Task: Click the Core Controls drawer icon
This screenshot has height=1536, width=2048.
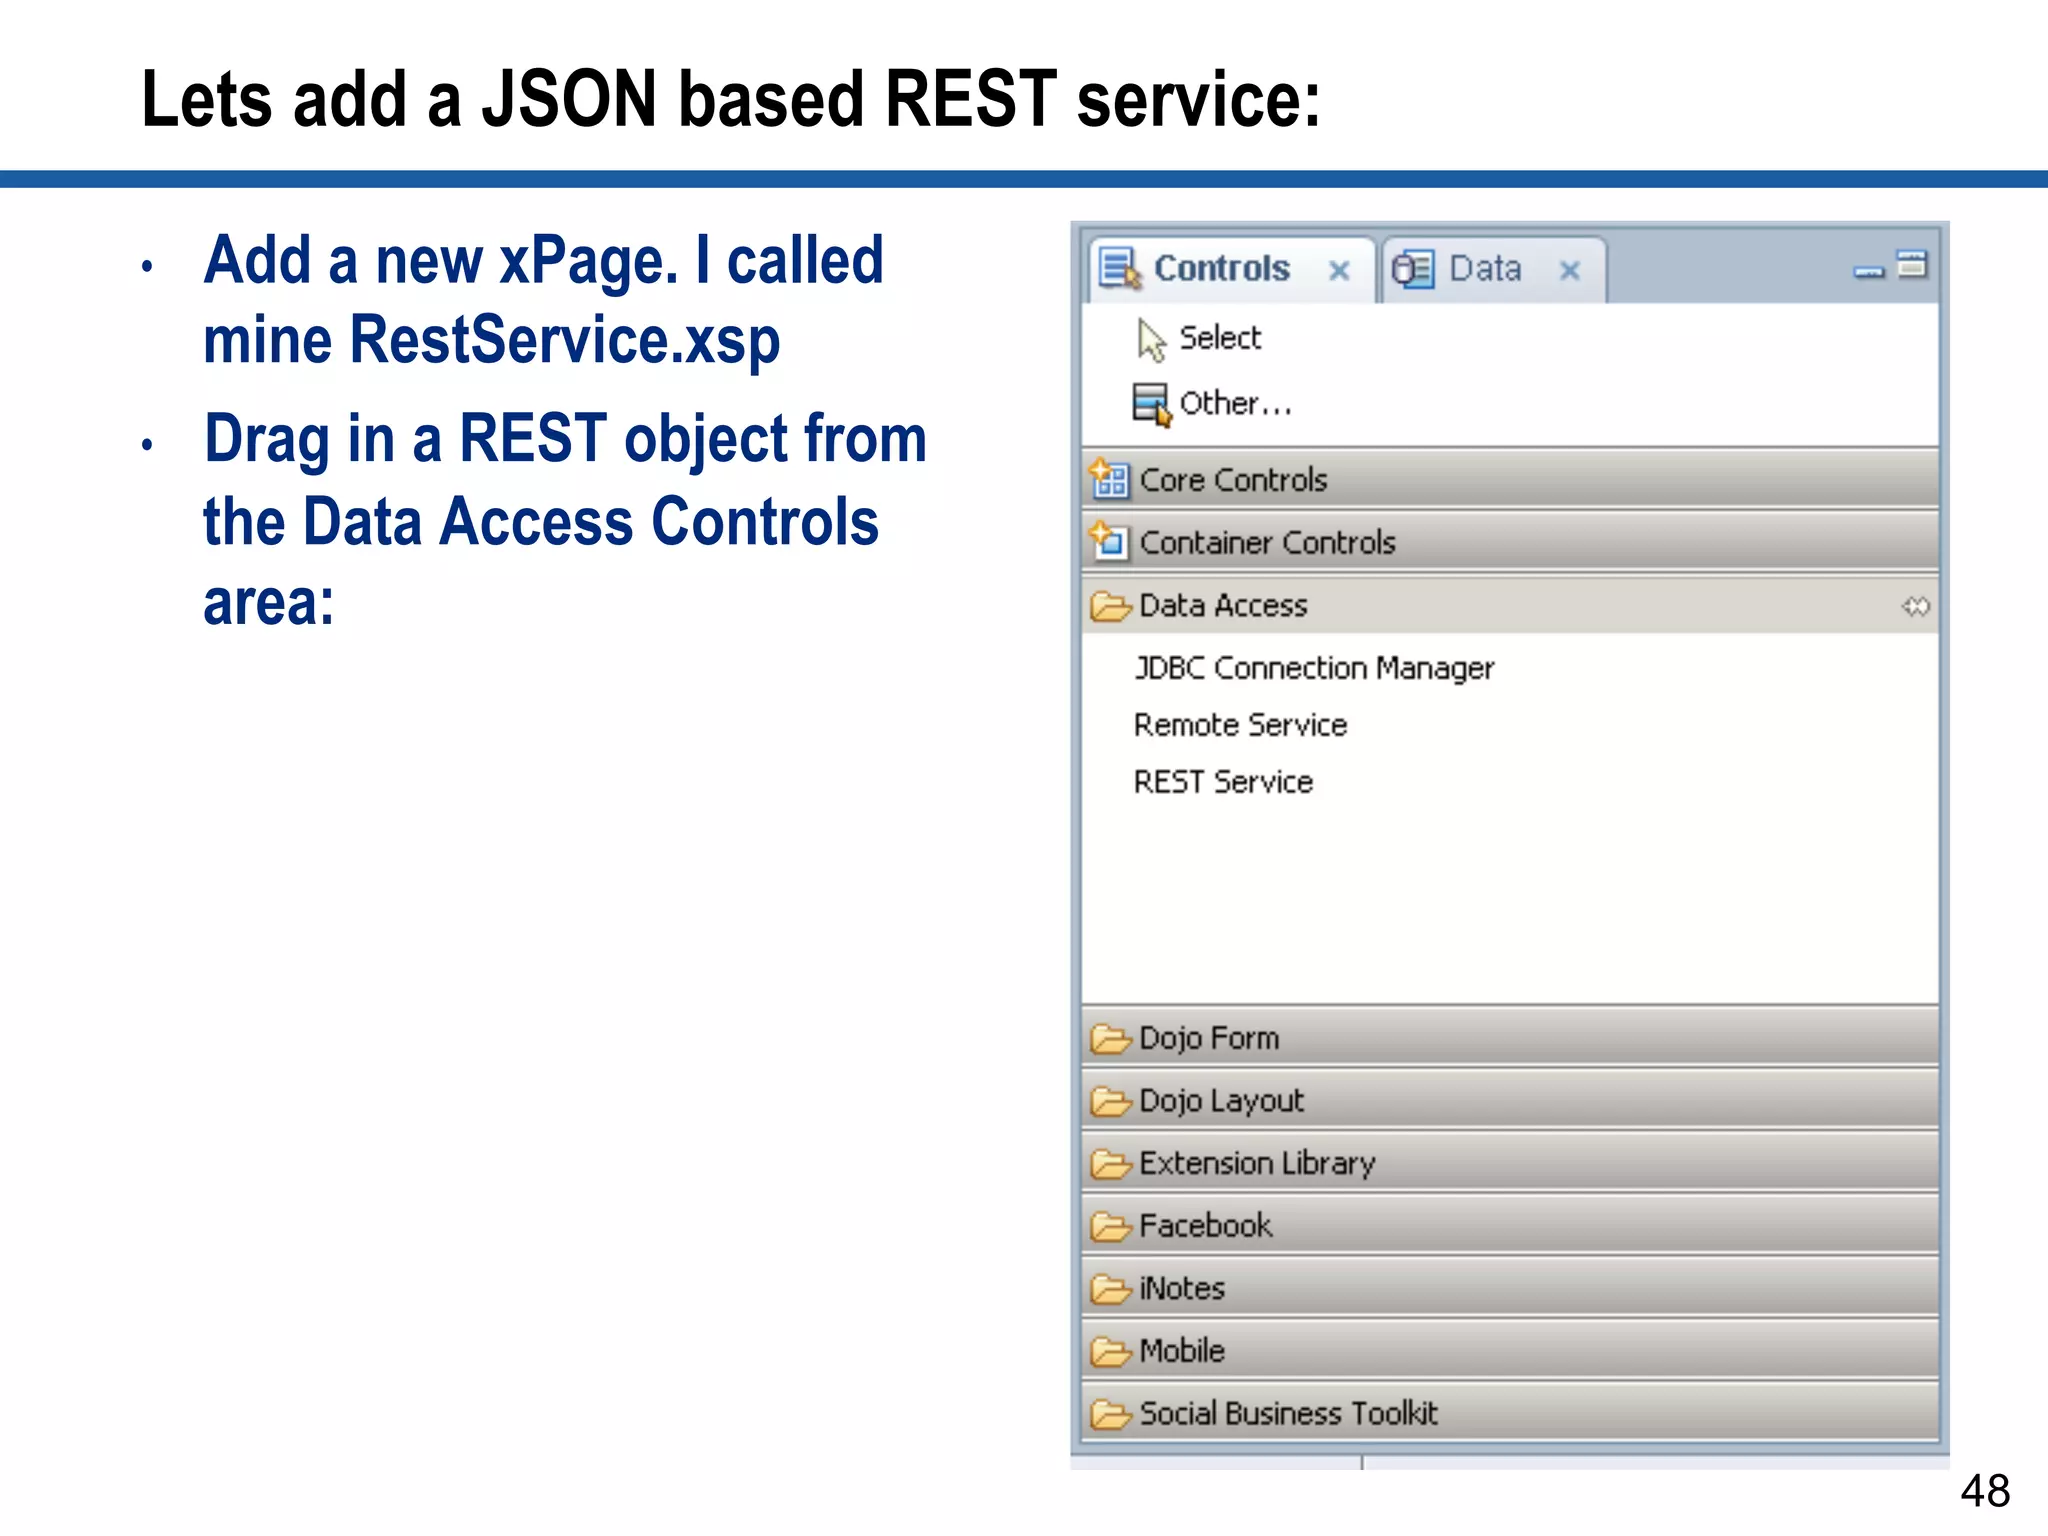Action: click(x=1110, y=479)
